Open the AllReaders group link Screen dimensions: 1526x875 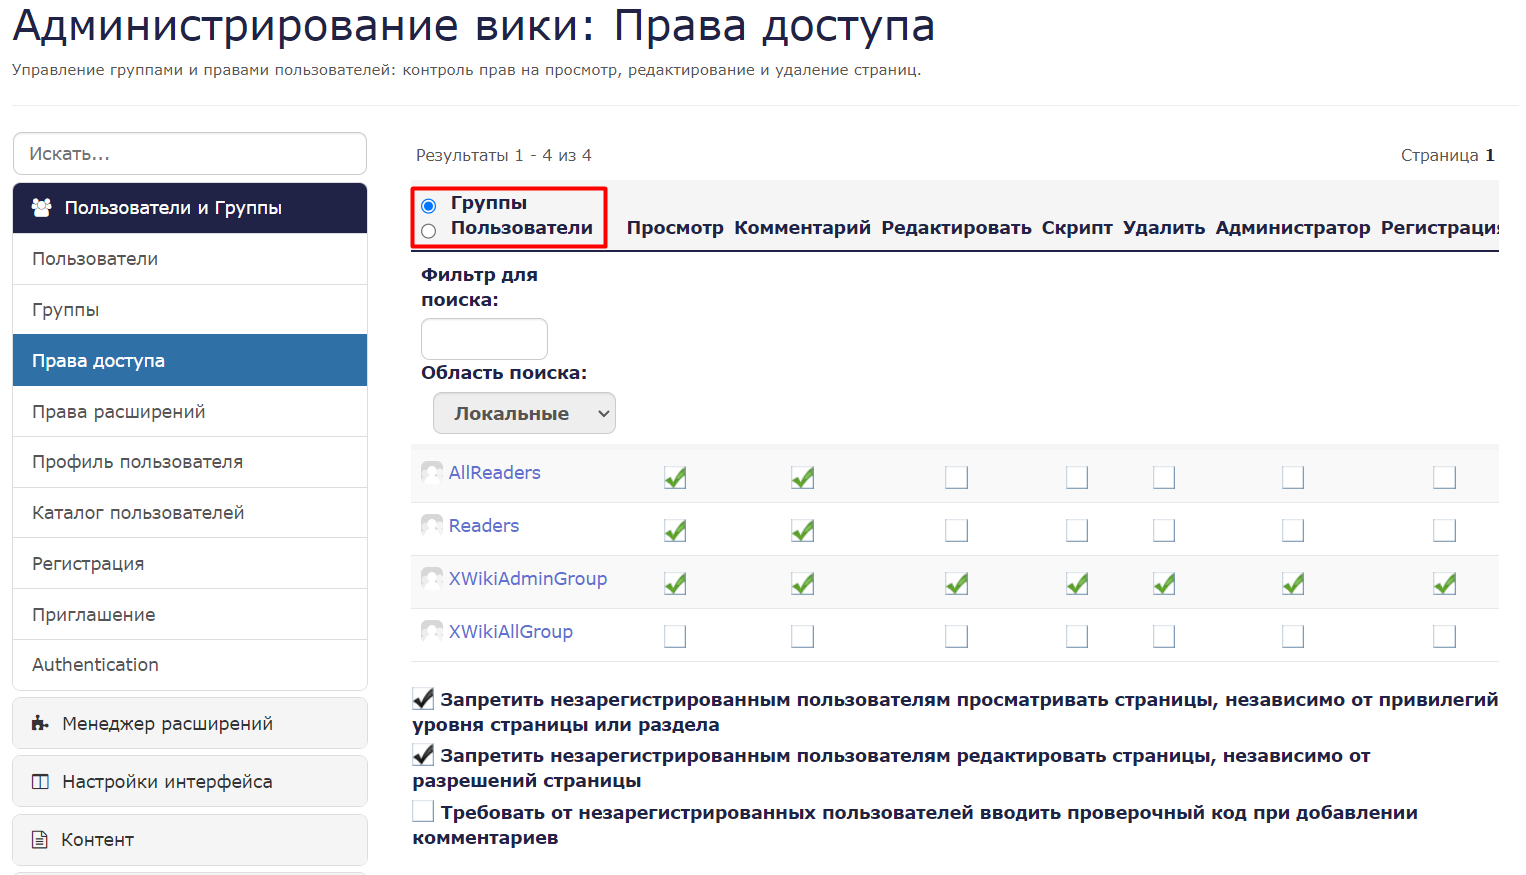click(x=494, y=473)
